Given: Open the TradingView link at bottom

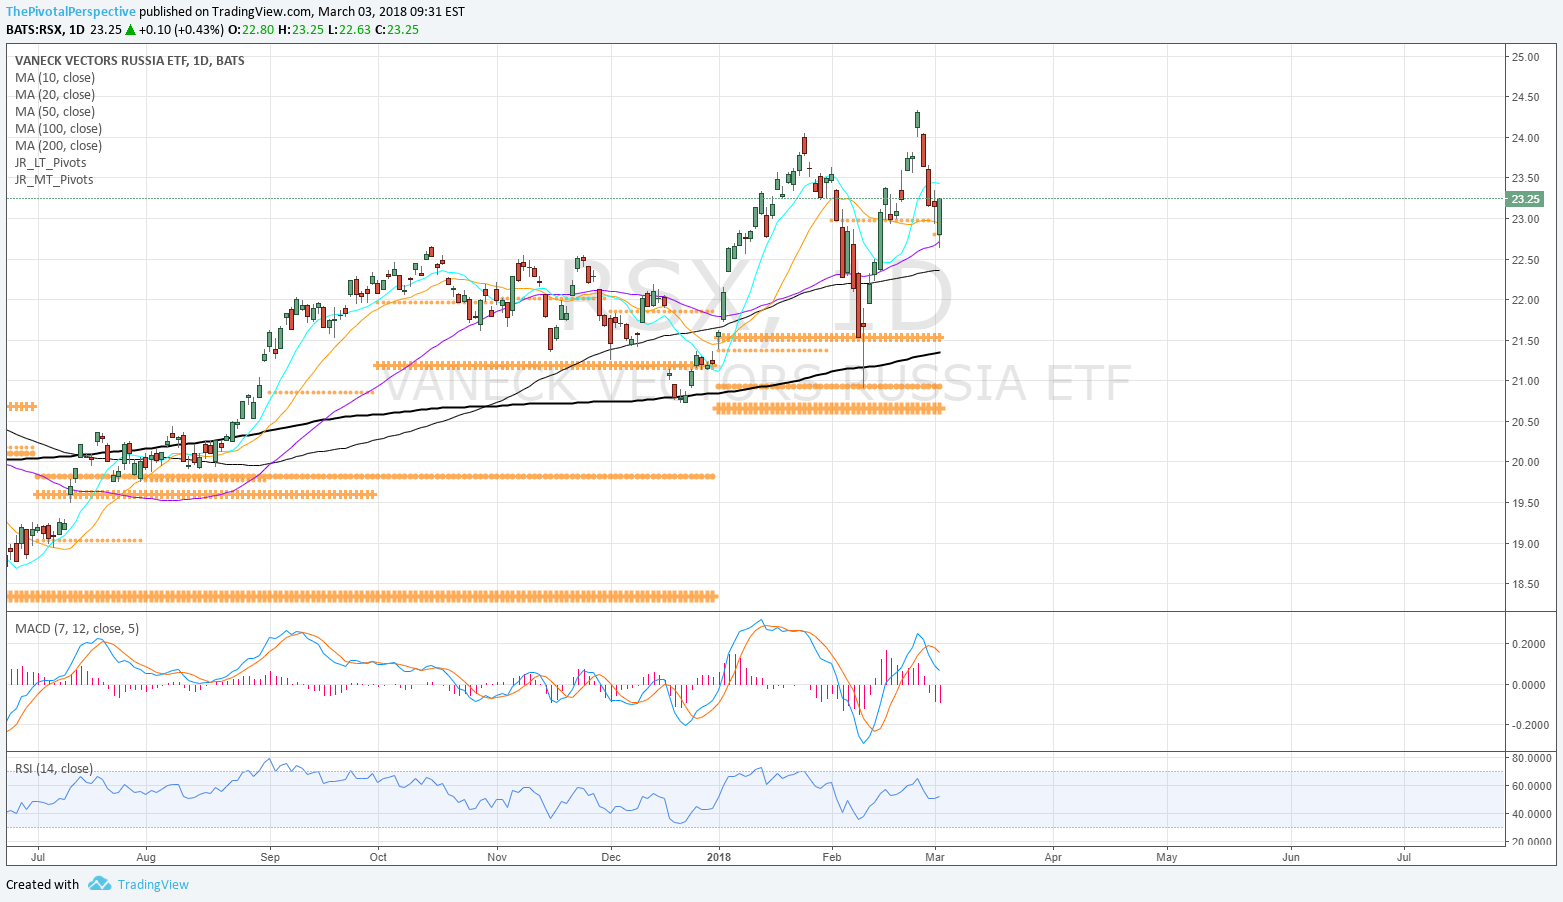Looking at the screenshot, I should [x=153, y=884].
